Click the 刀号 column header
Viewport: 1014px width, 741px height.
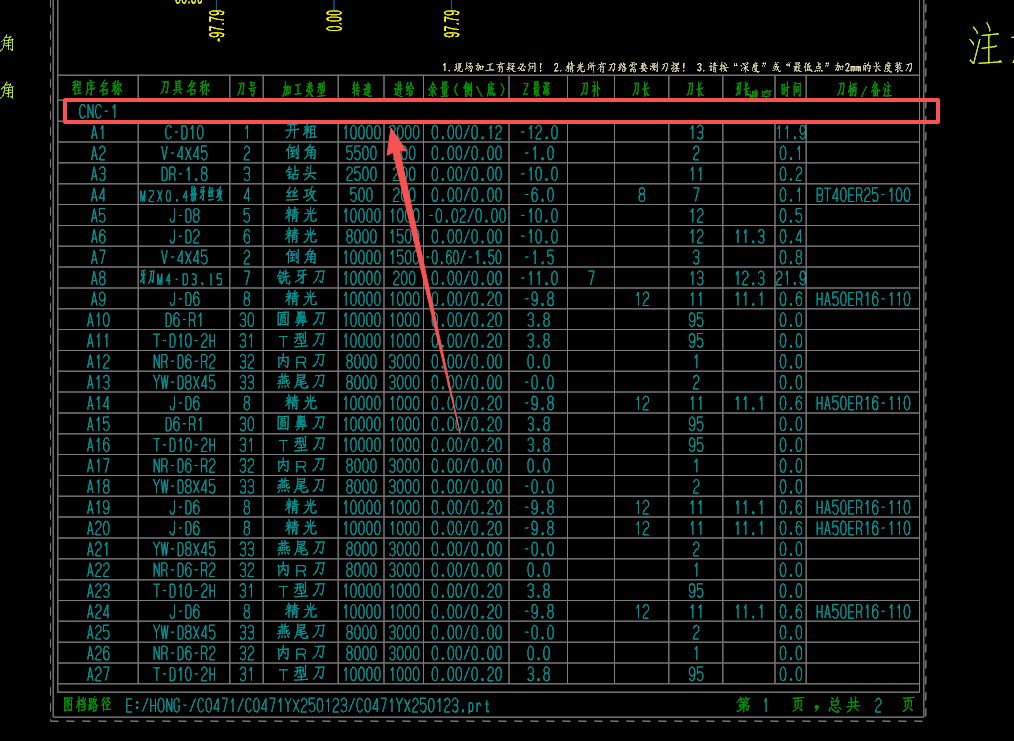pyautogui.click(x=246, y=89)
